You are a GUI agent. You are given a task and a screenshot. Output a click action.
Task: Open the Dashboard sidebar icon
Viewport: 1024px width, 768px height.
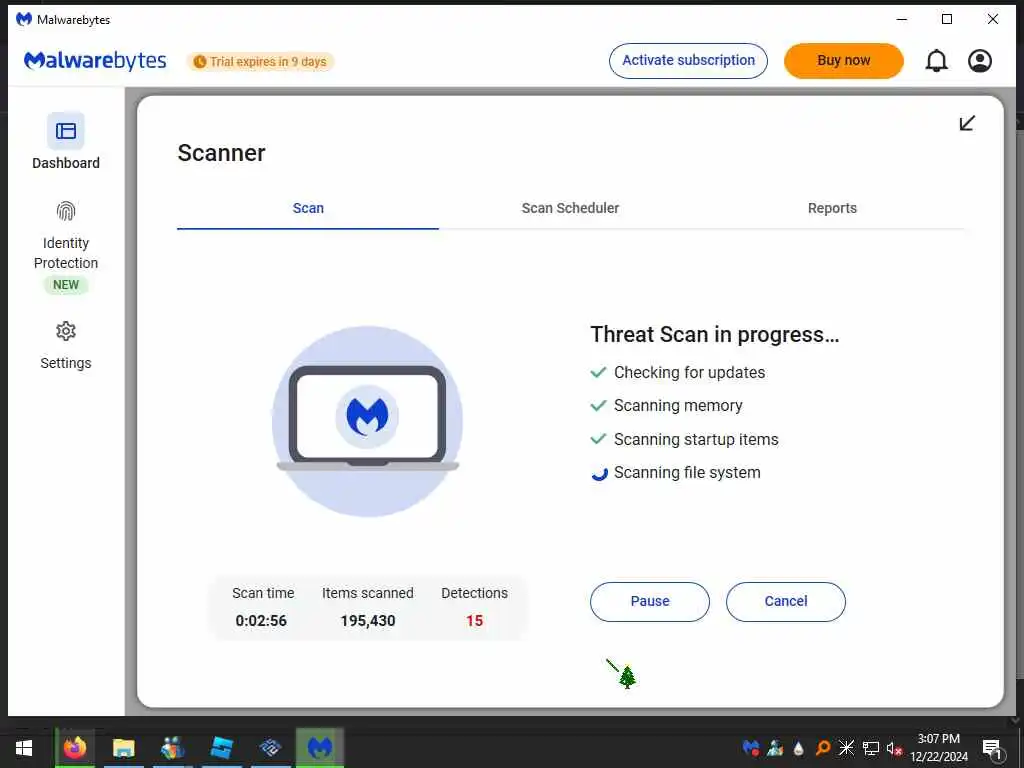65,131
